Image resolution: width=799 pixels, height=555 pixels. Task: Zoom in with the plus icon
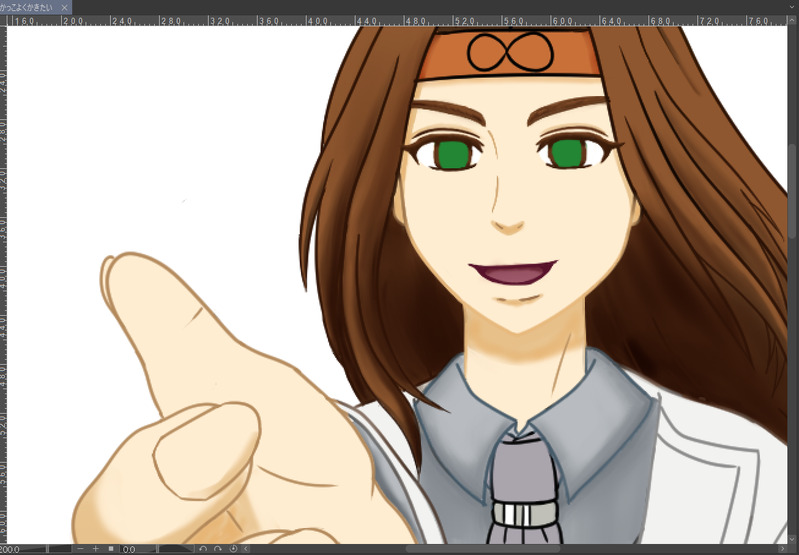tap(95, 549)
